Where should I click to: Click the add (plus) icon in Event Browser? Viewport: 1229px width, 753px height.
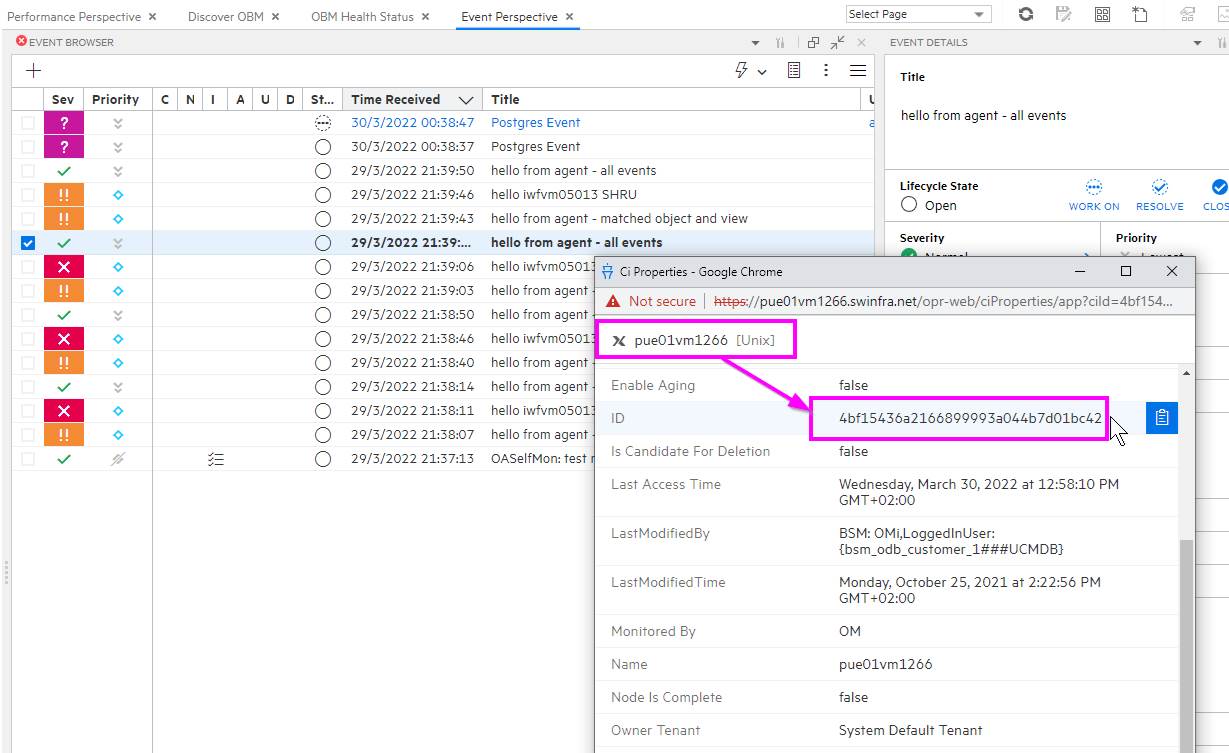(x=33, y=70)
